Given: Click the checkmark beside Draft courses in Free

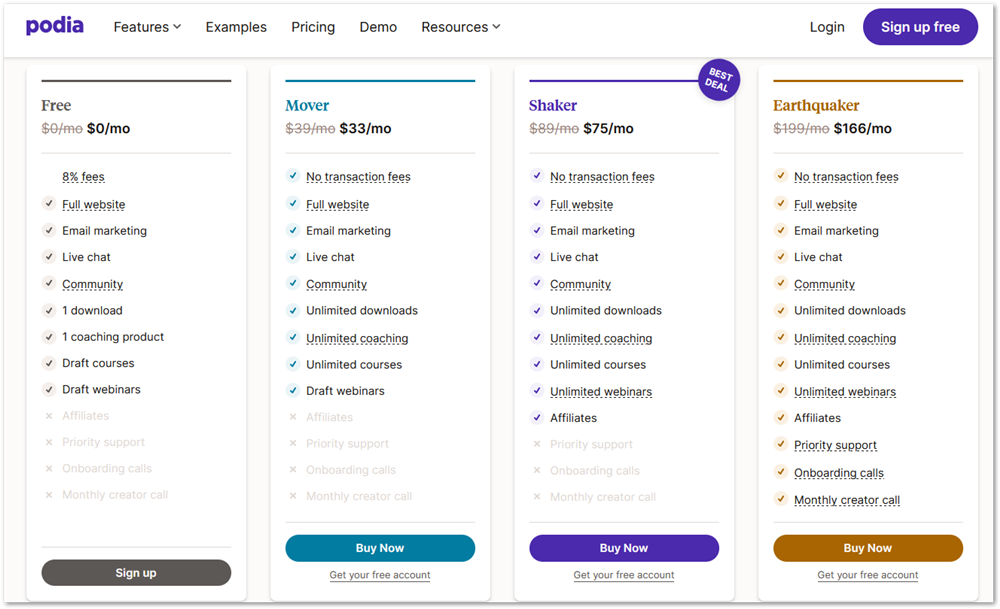Looking at the screenshot, I should 49,363.
